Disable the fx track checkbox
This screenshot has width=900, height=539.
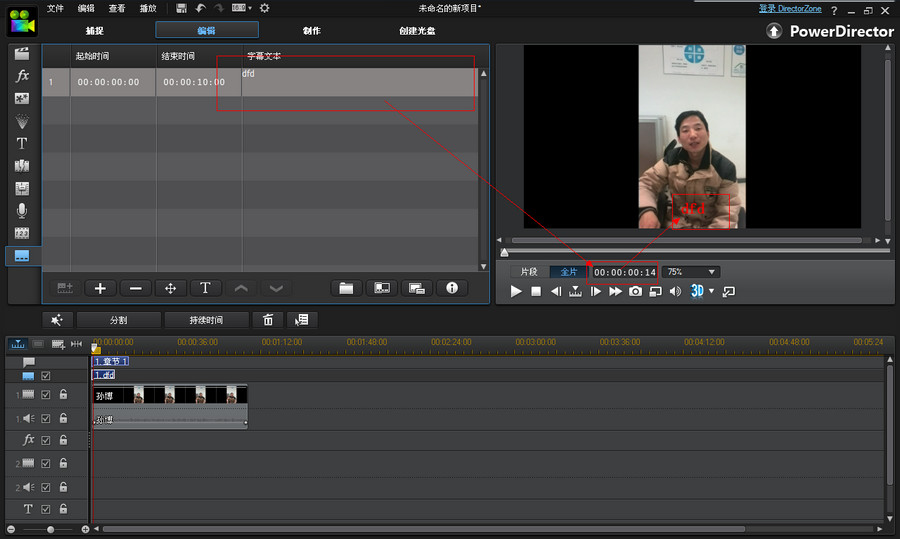click(x=45, y=440)
